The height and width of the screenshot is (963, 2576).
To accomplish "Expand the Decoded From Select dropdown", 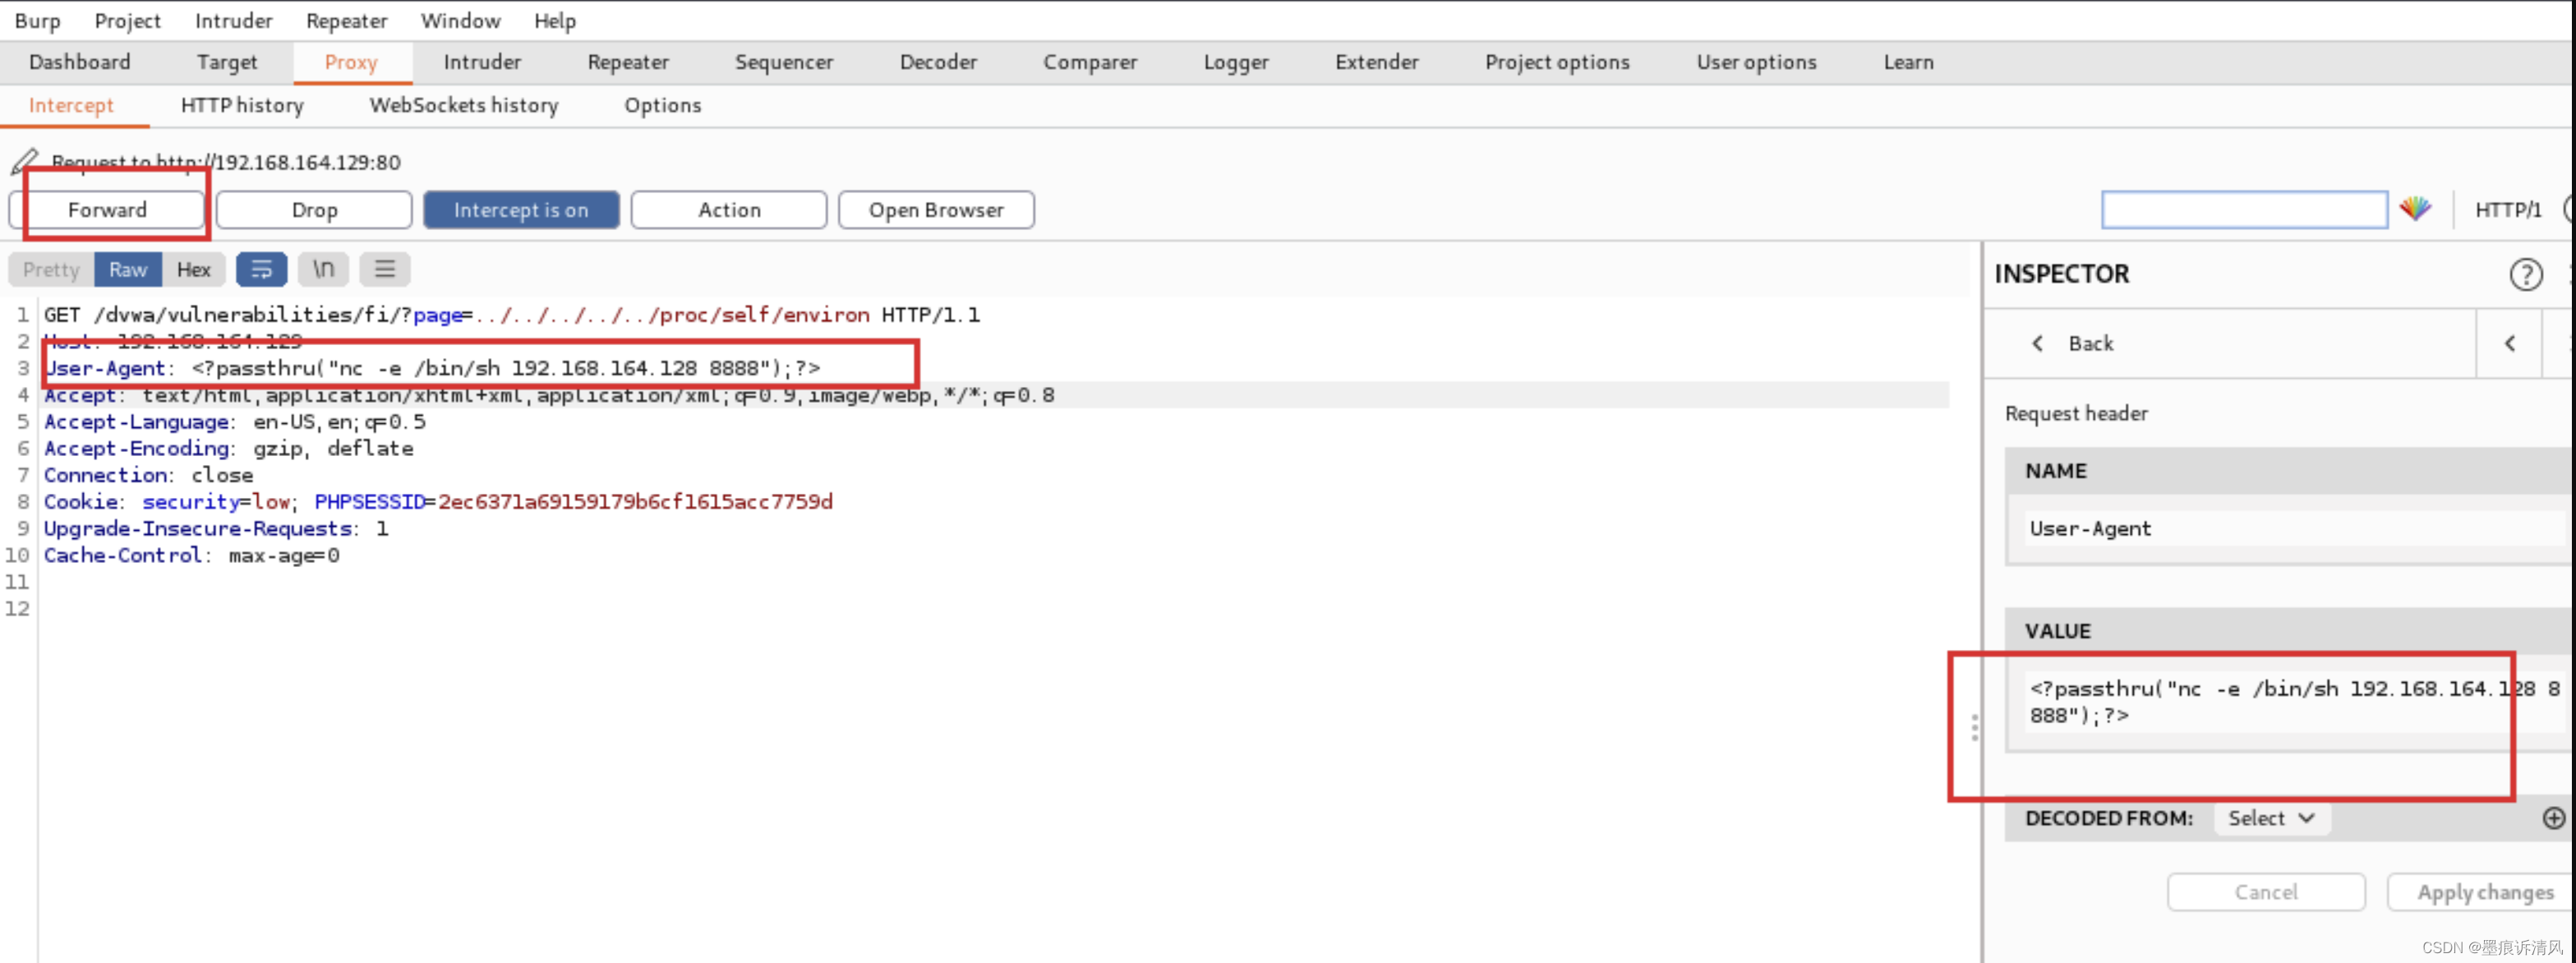I will 2271,818.
